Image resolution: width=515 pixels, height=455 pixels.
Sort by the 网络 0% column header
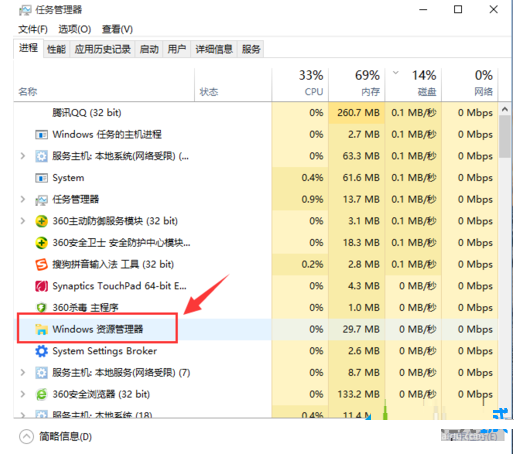pyautogui.click(x=470, y=85)
